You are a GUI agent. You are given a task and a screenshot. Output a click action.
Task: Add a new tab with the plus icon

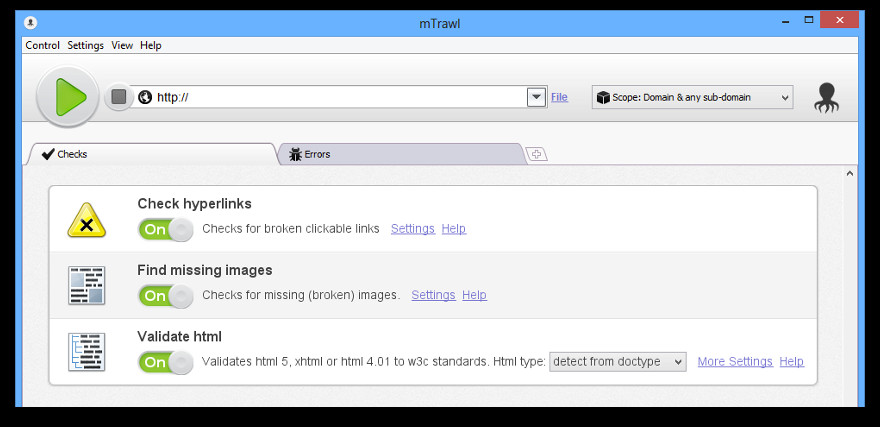point(536,154)
